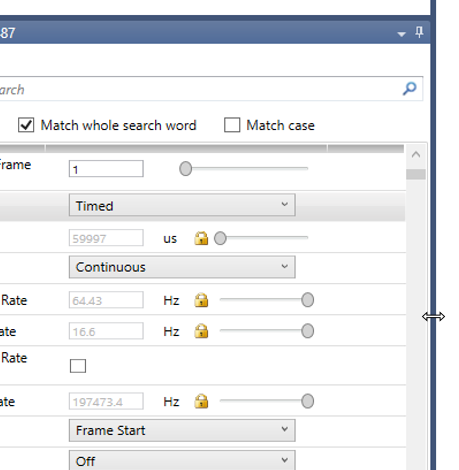Click the vertical scrollbar thumb
This screenshot has width=459, height=470.
coord(416,174)
